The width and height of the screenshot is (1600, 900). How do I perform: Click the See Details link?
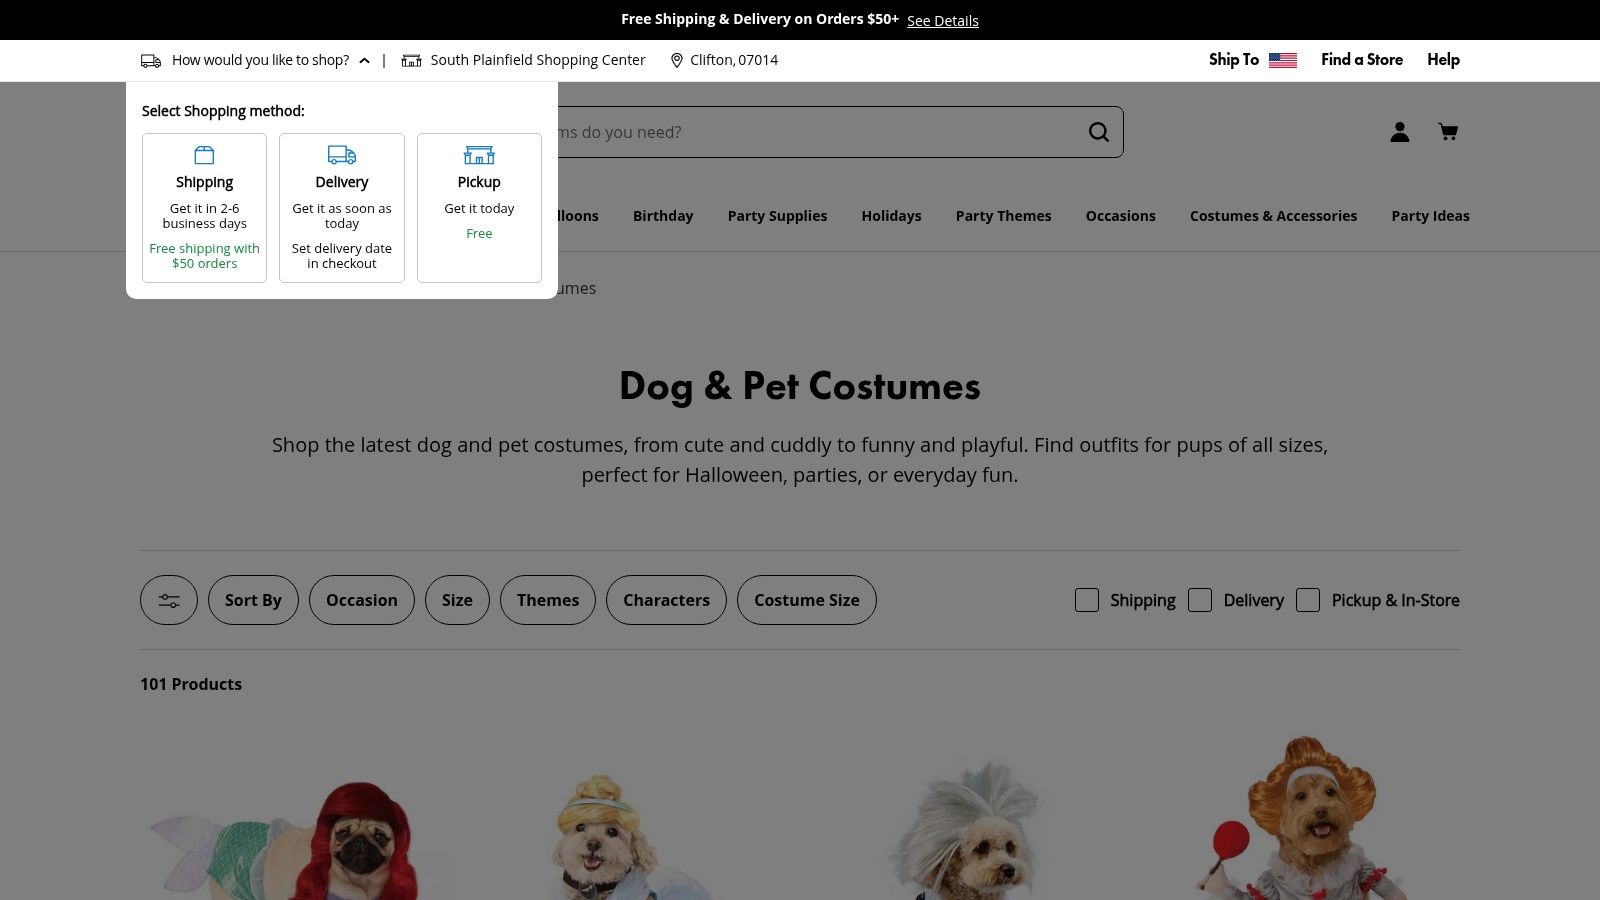pyautogui.click(x=942, y=21)
